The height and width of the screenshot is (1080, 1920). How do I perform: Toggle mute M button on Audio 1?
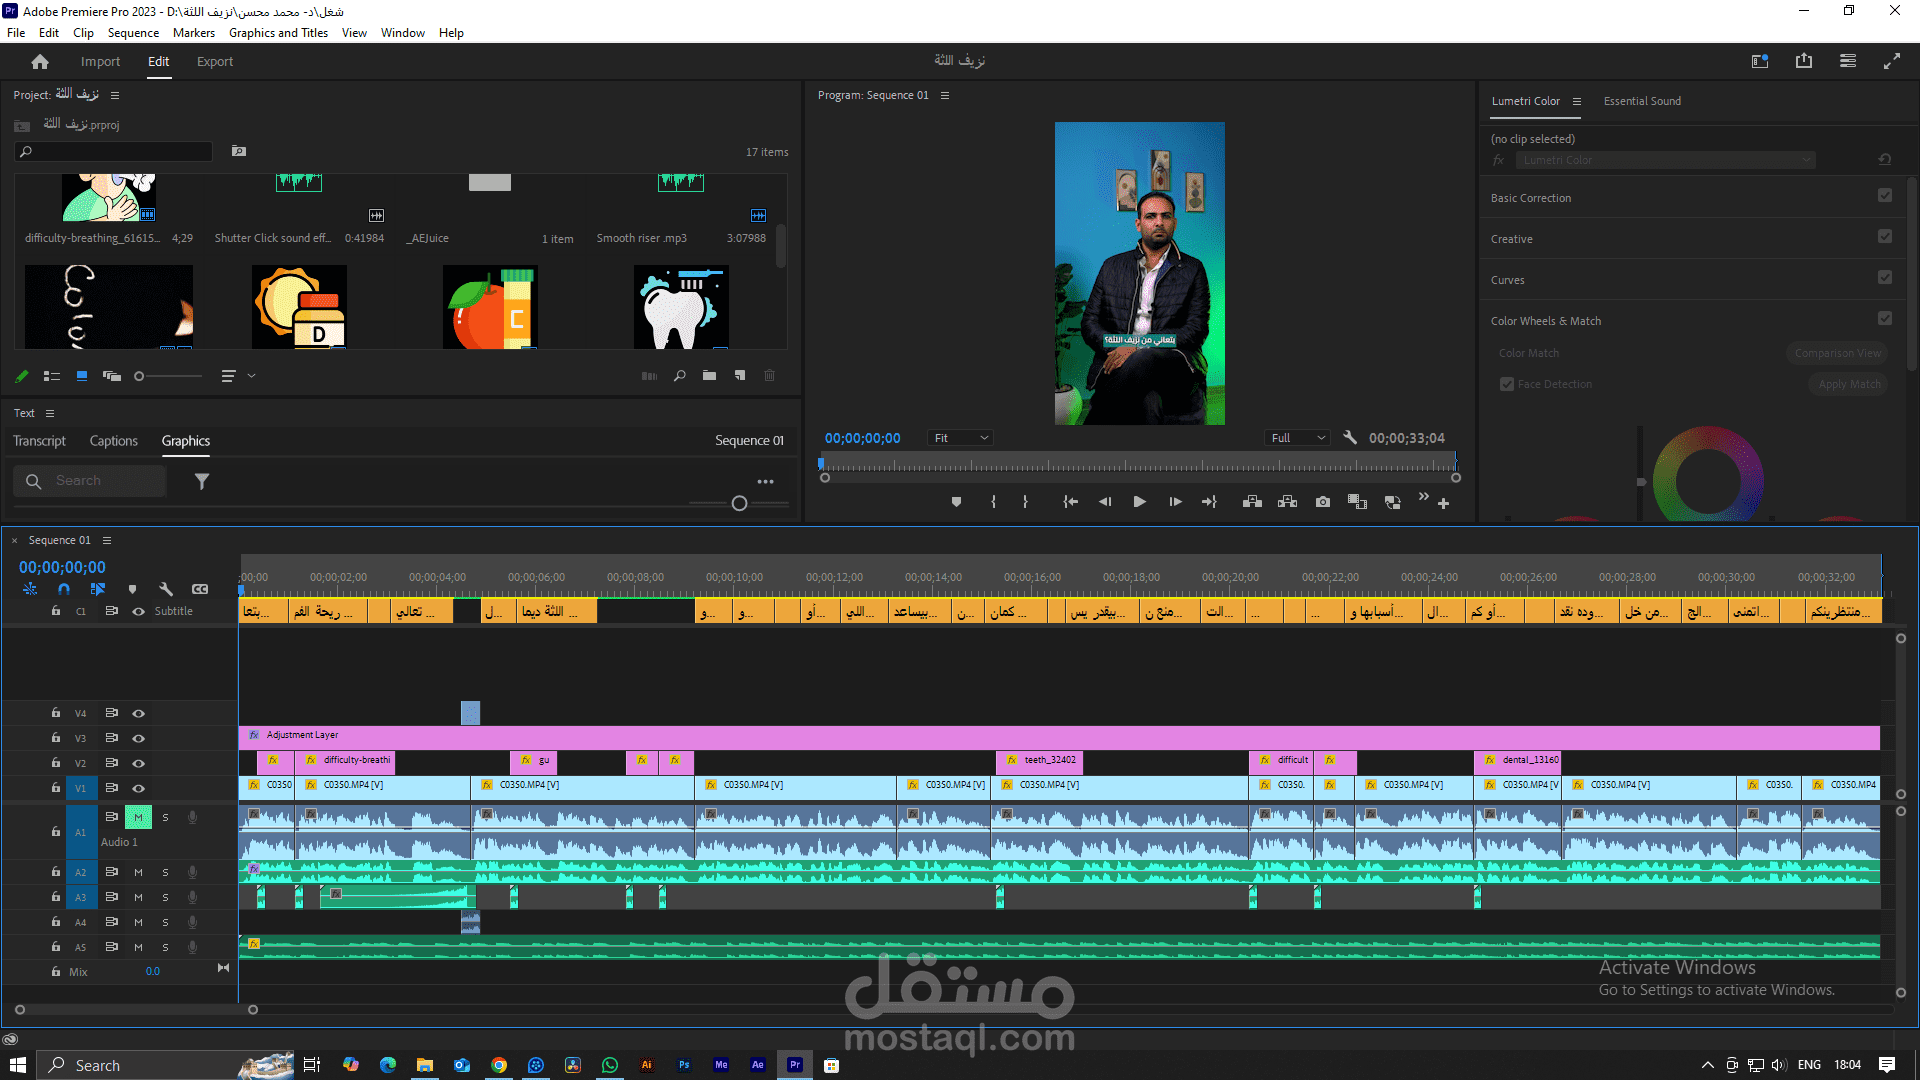138,818
